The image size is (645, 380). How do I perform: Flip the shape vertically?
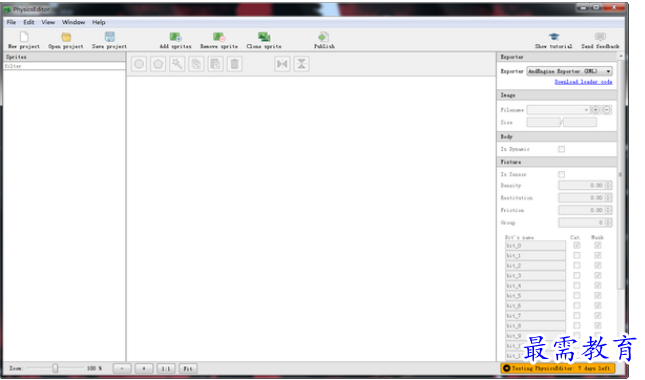point(302,64)
